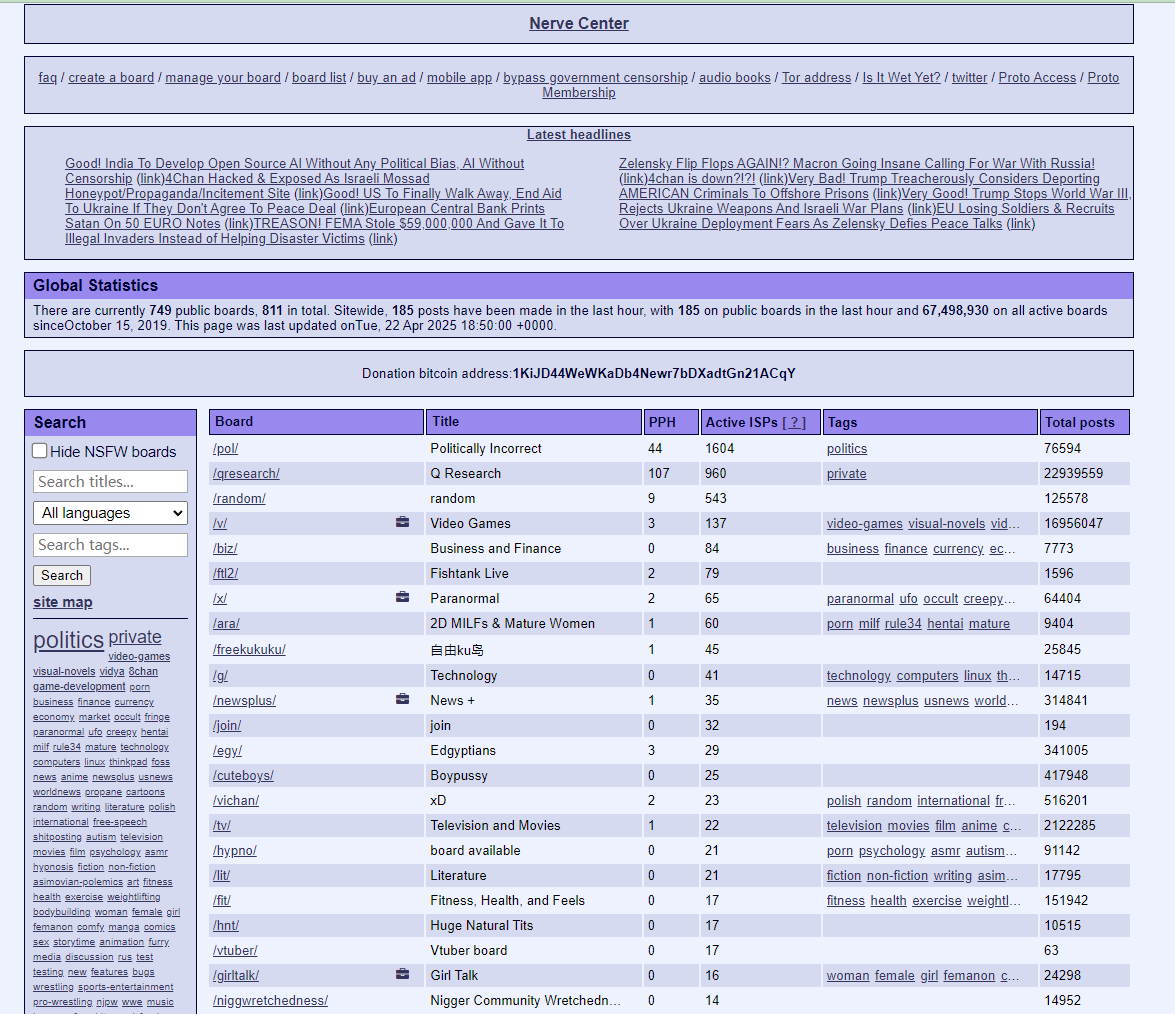Image resolution: width=1175 pixels, height=1014 pixels.
Task: Go to create a board
Action: [x=111, y=77]
